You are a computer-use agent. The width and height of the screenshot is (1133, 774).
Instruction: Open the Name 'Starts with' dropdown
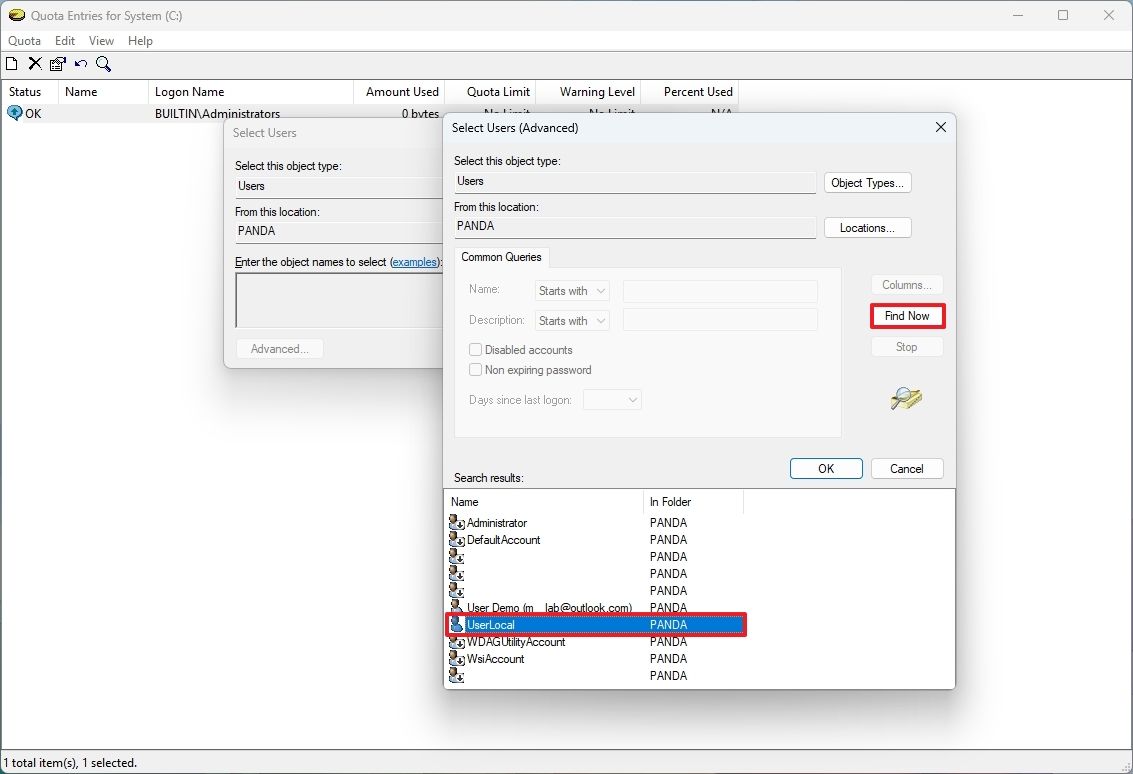[x=571, y=290]
